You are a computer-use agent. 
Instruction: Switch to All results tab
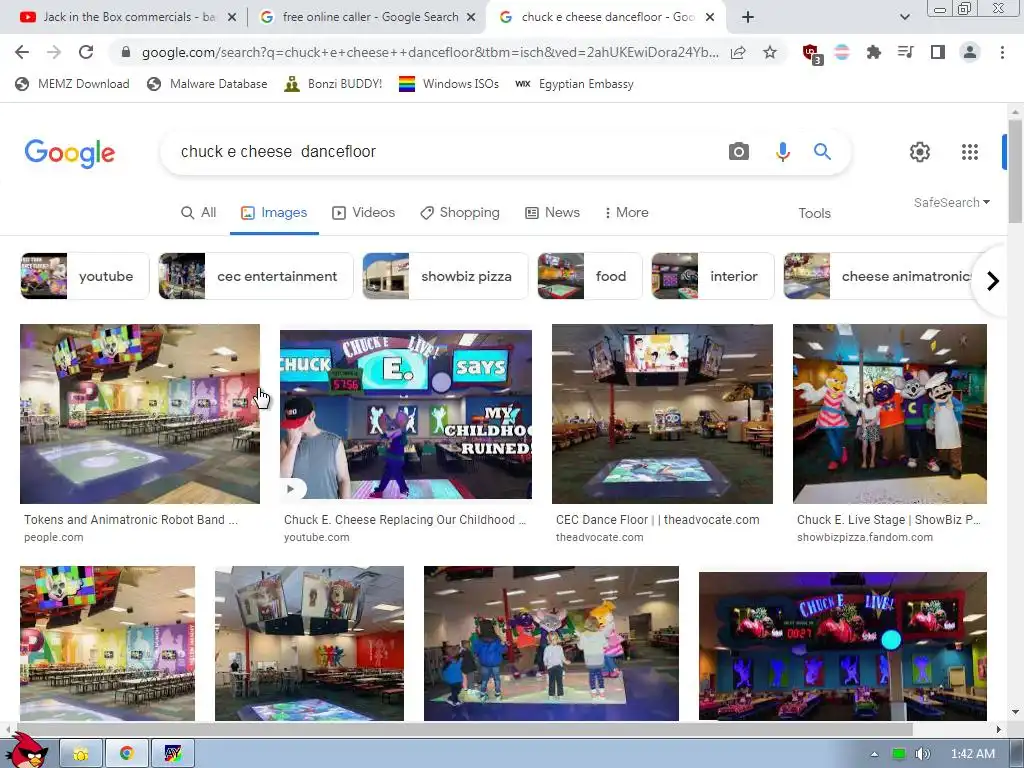click(x=199, y=213)
